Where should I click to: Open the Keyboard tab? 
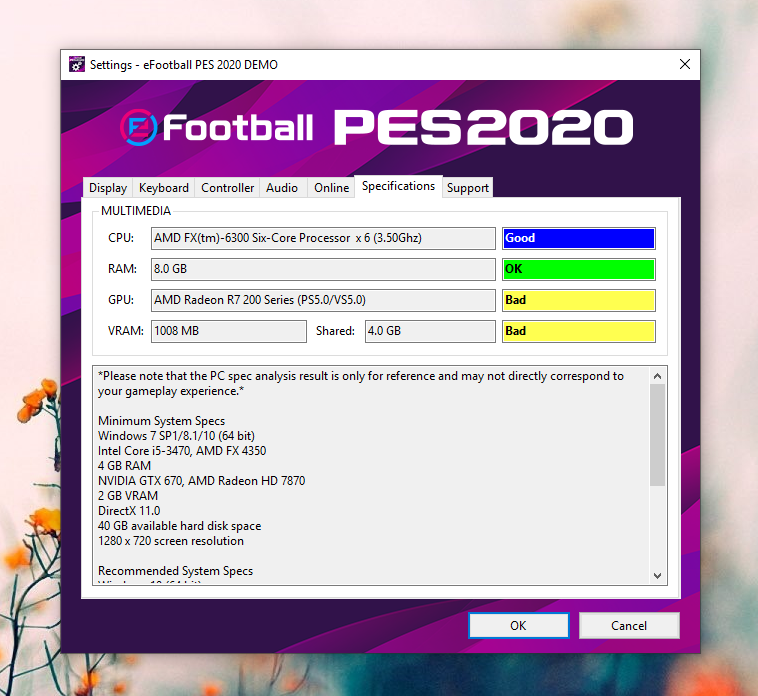pyautogui.click(x=163, y=188)
